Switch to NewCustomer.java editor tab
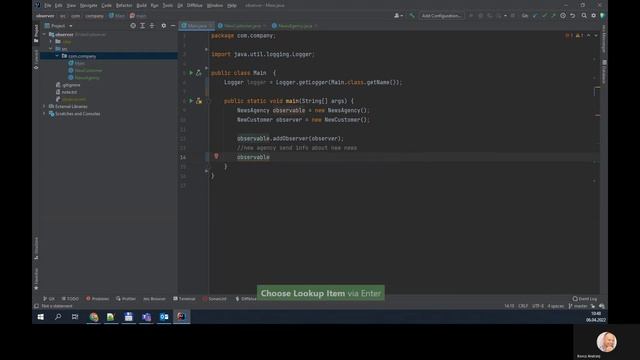 click(242, 26)
